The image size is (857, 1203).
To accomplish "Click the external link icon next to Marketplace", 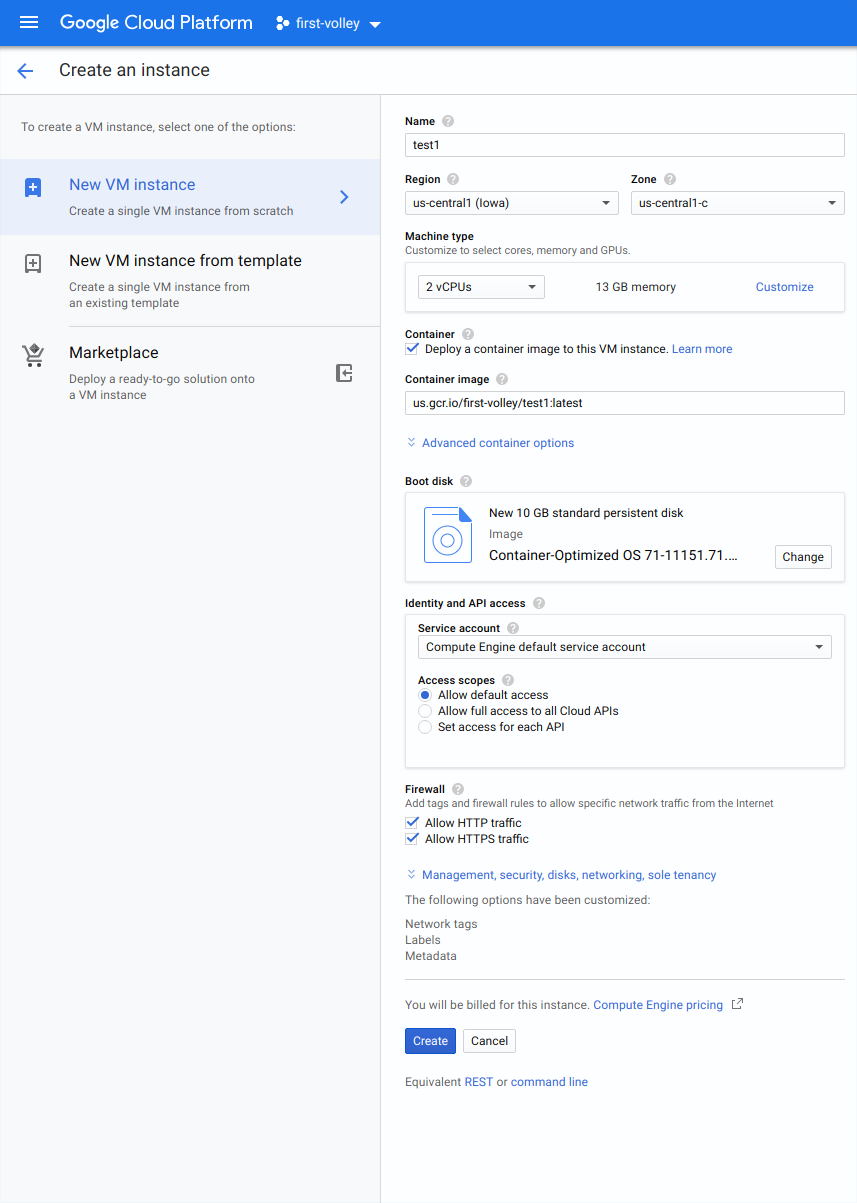I will [x=344, y=372].
